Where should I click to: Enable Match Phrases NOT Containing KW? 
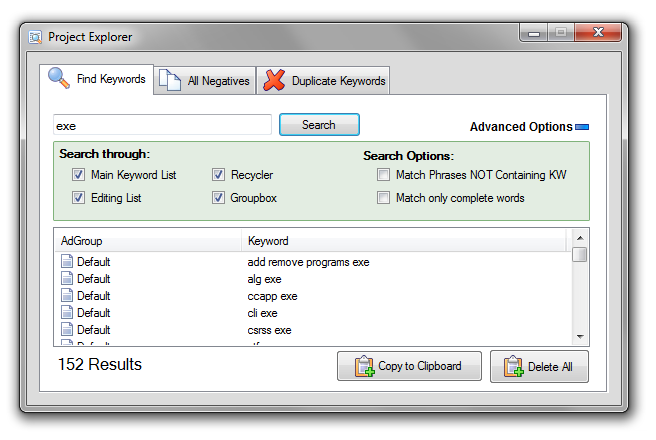click(x=383, y=175)
